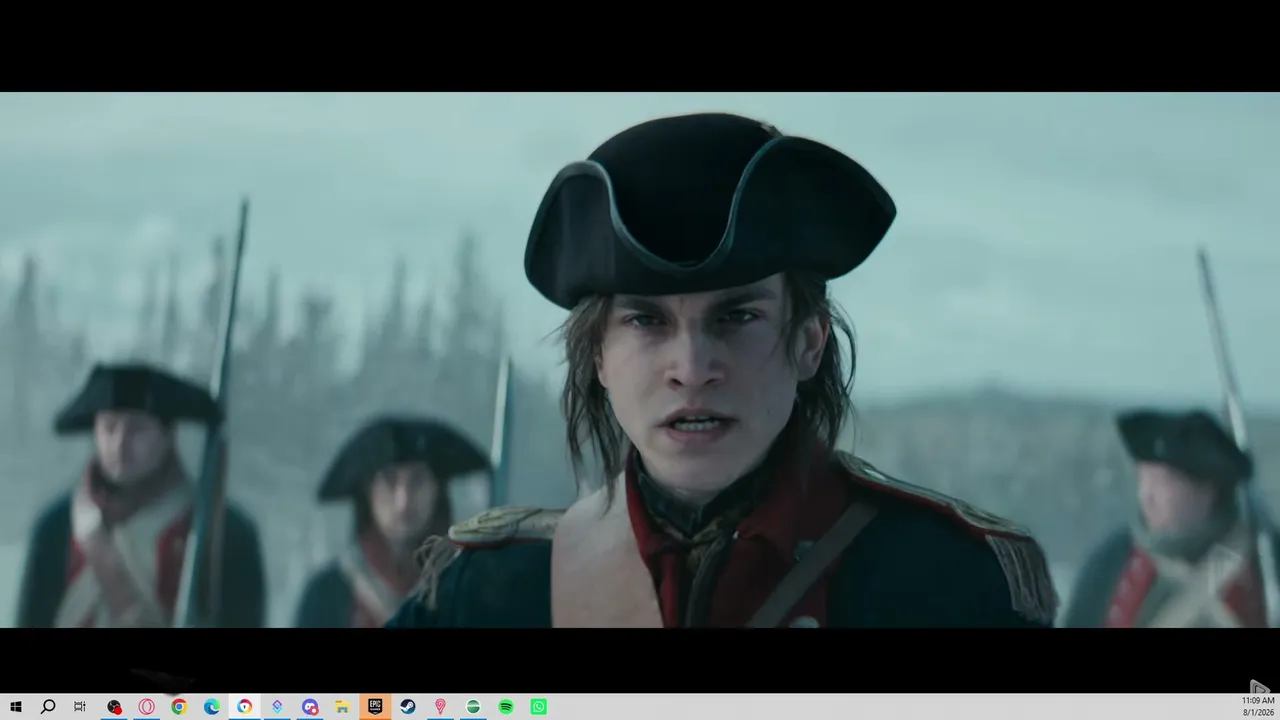This screenshot has height=720, width=1280.
Task: Open Microsoft Edge from the taskbar
Action: [x=212, y=707]
